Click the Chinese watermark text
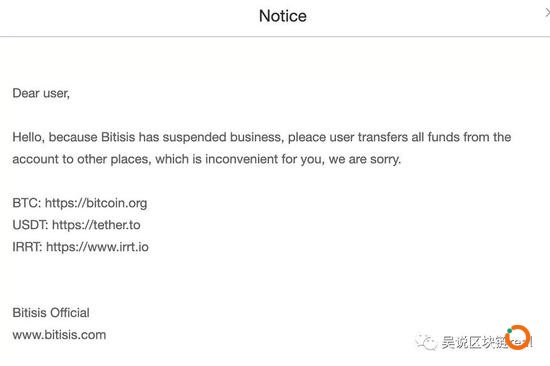Screen dimensions: 550x366 pyautogui.click(x=474, y=342)
